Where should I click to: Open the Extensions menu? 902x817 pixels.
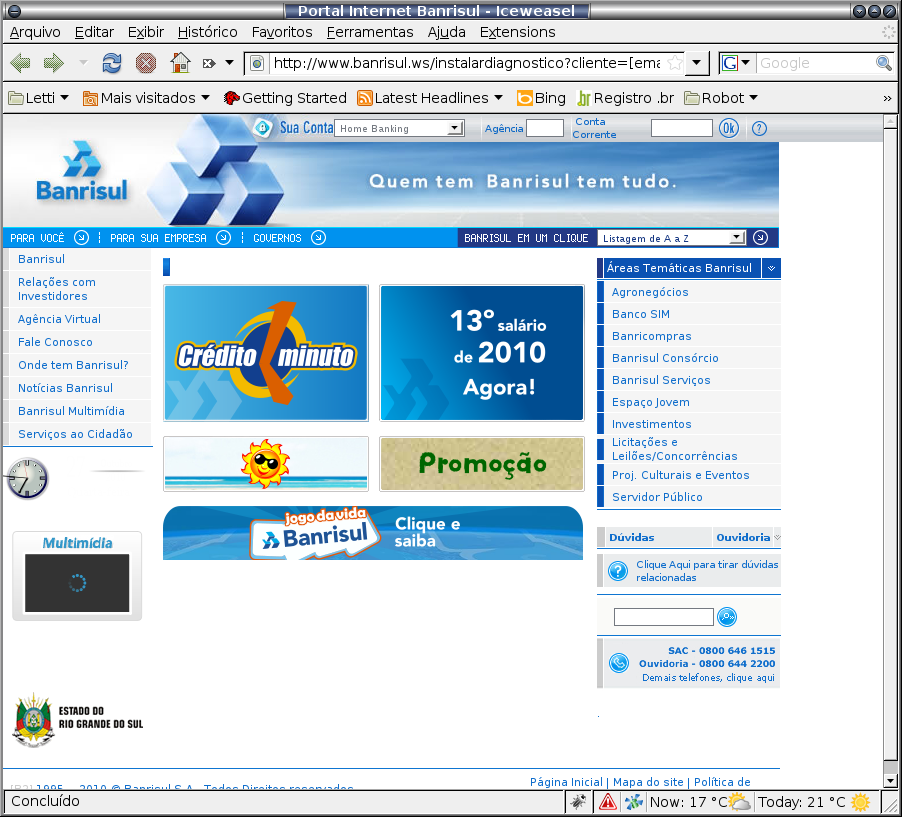point(518,32)
